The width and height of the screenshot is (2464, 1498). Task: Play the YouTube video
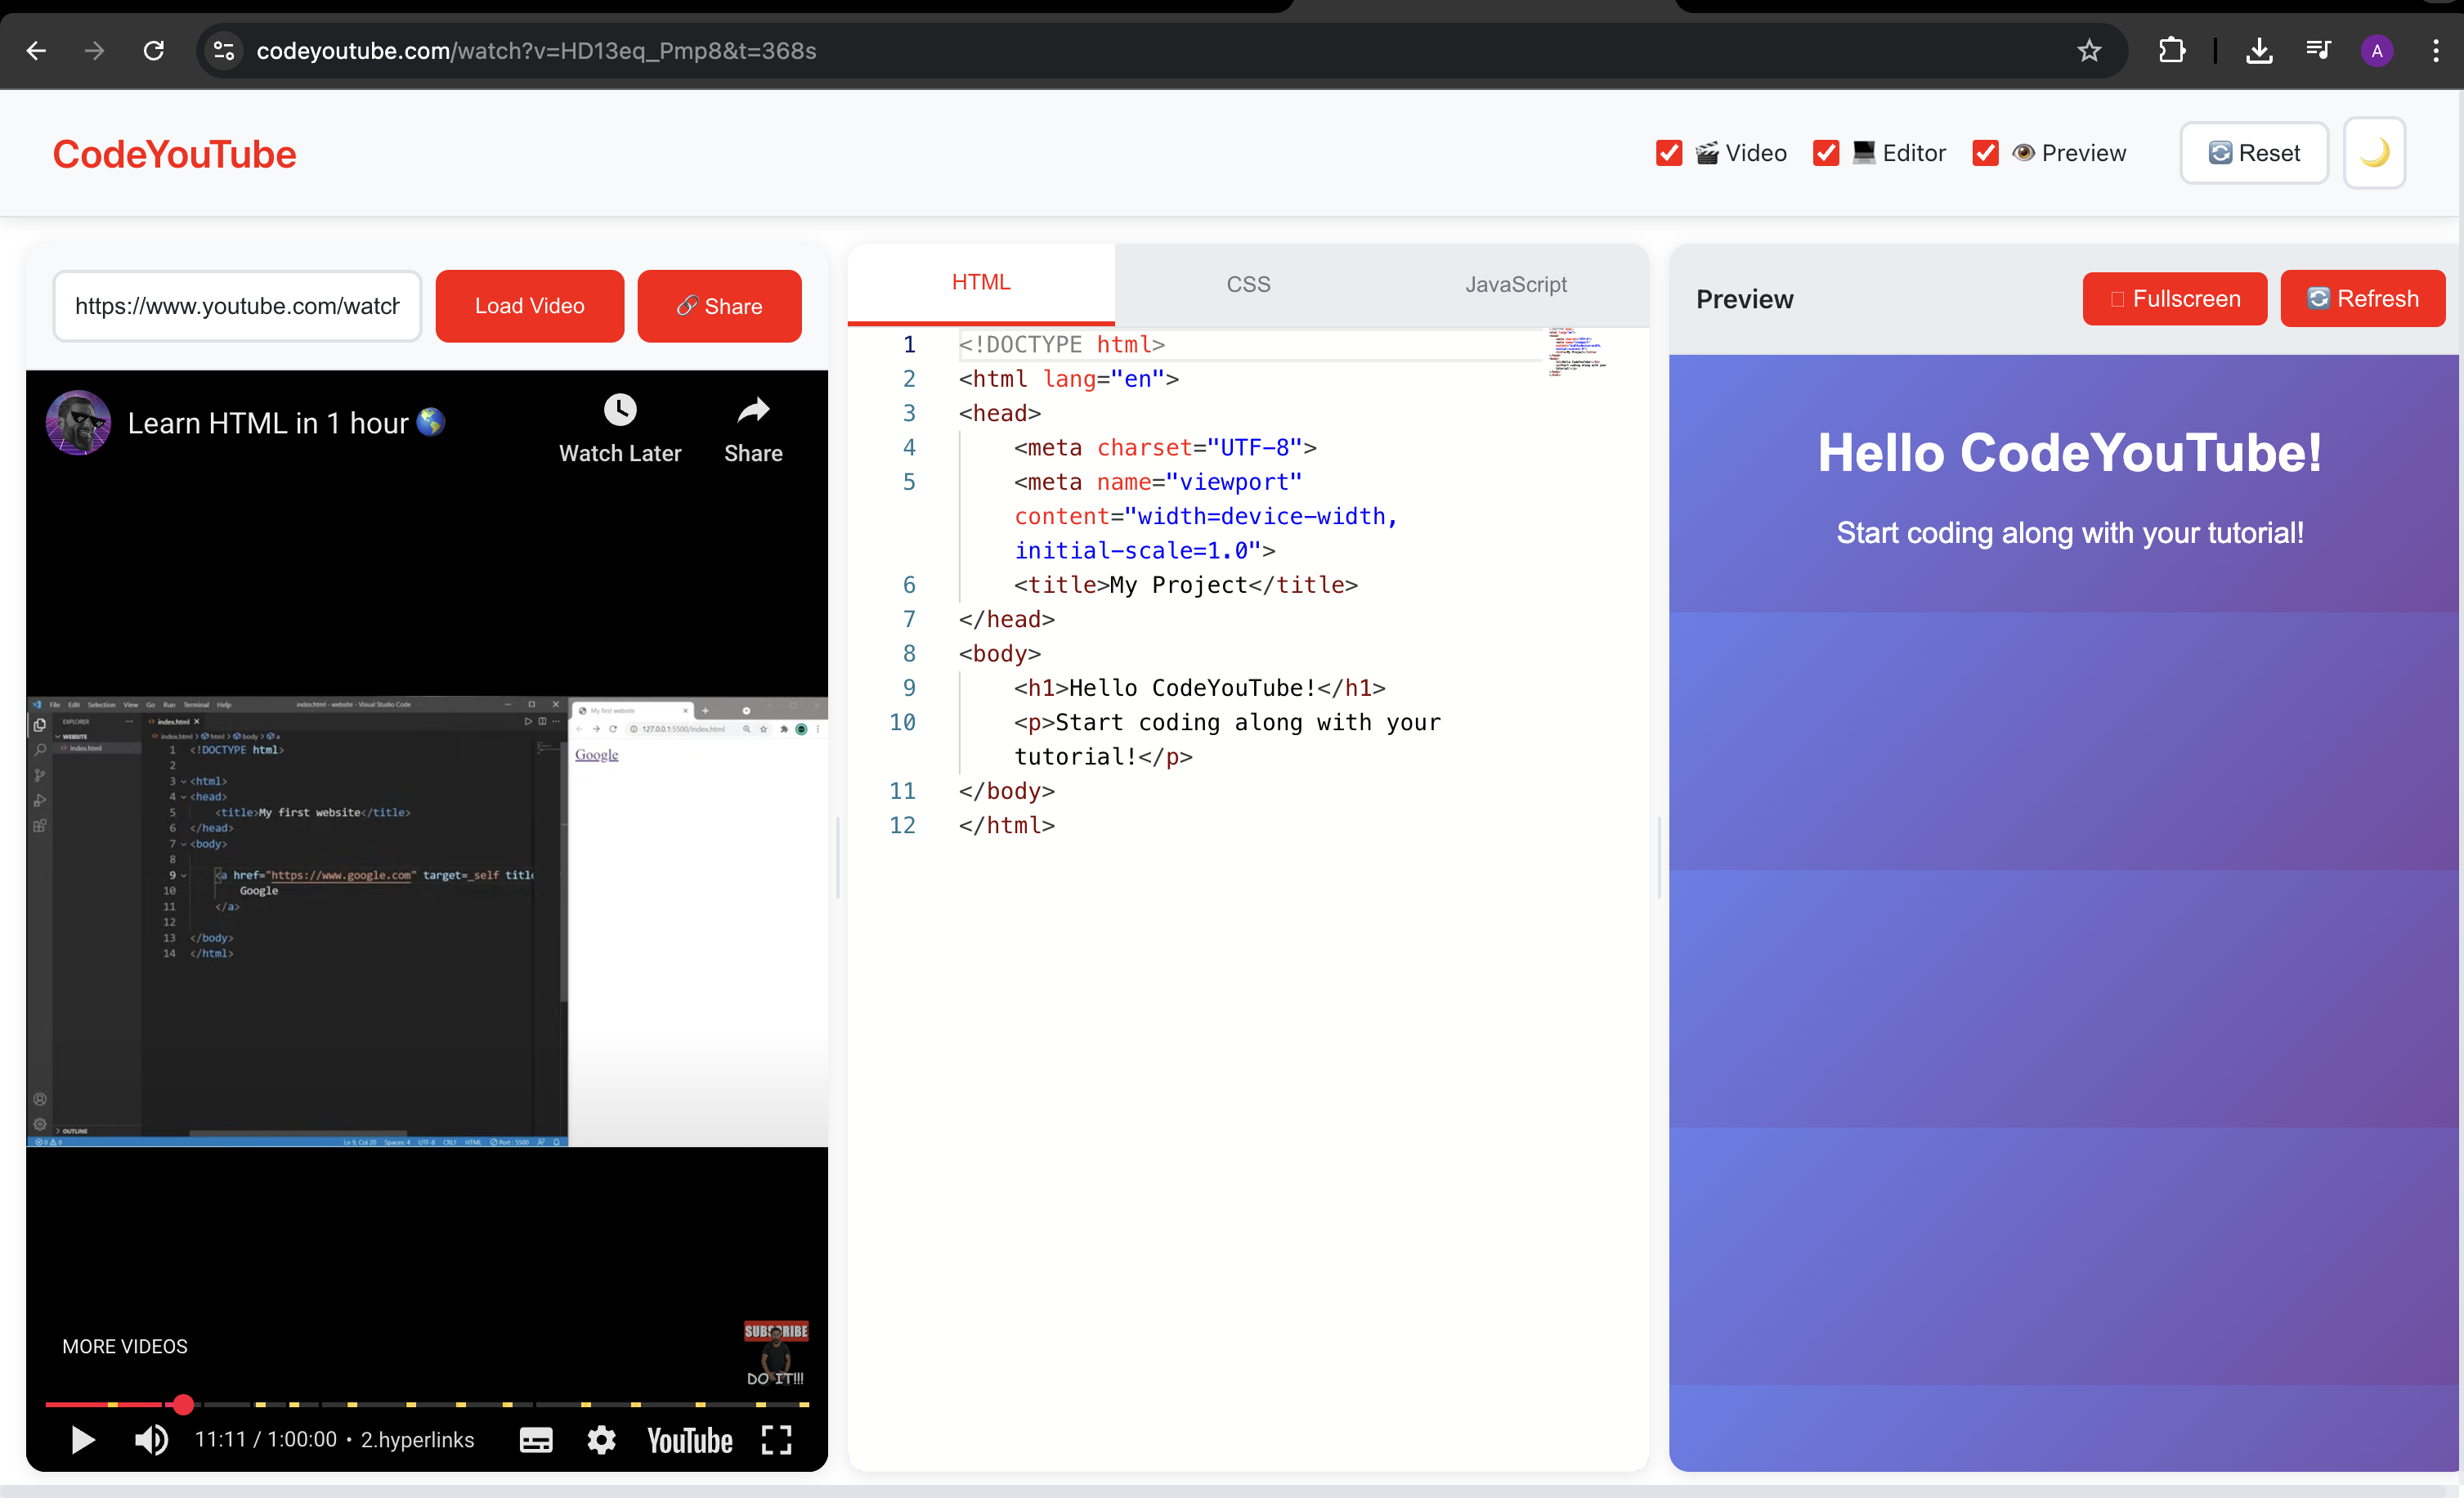[x=83, y=1440]
